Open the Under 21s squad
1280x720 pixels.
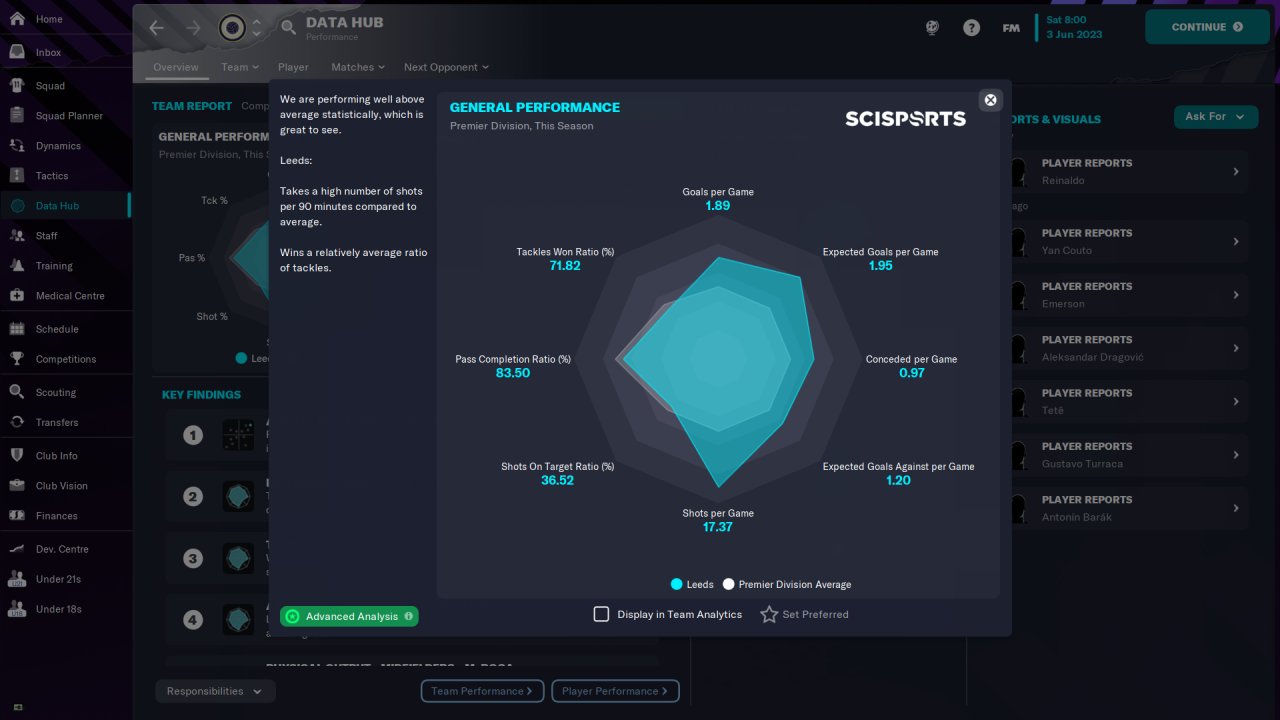coord(66,579)
